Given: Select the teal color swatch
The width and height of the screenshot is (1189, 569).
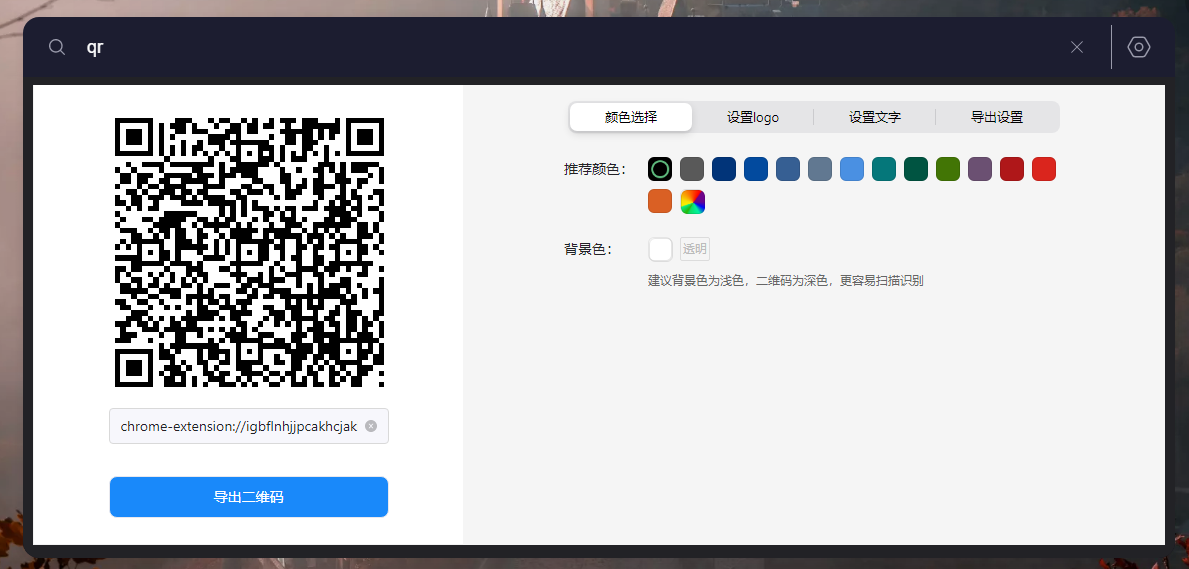Looking at the screenshot, I should (x=884, y=168).
